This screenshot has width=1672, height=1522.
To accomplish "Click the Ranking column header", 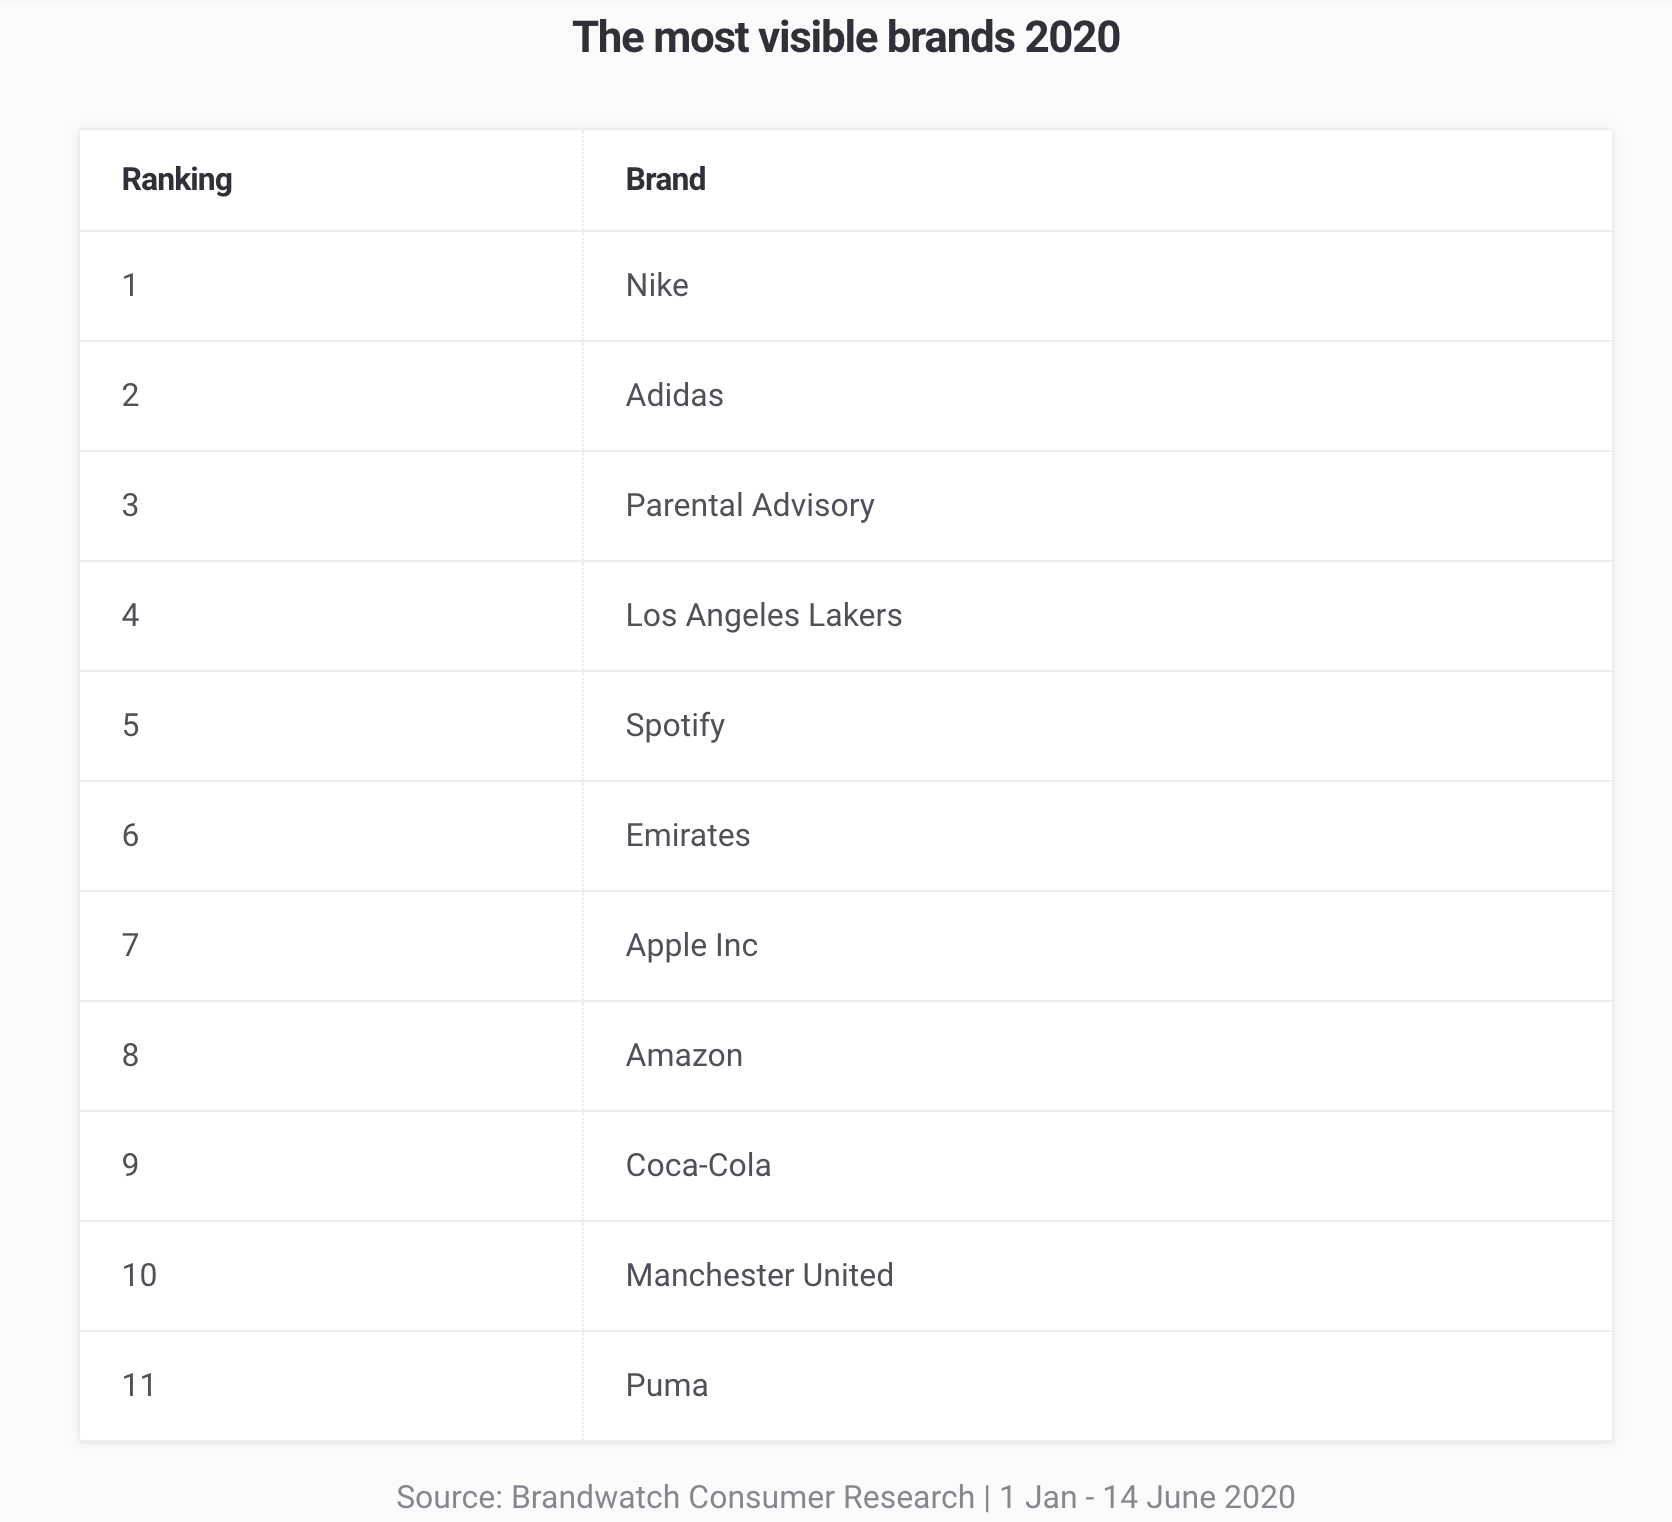I will (x=177, y=180).
